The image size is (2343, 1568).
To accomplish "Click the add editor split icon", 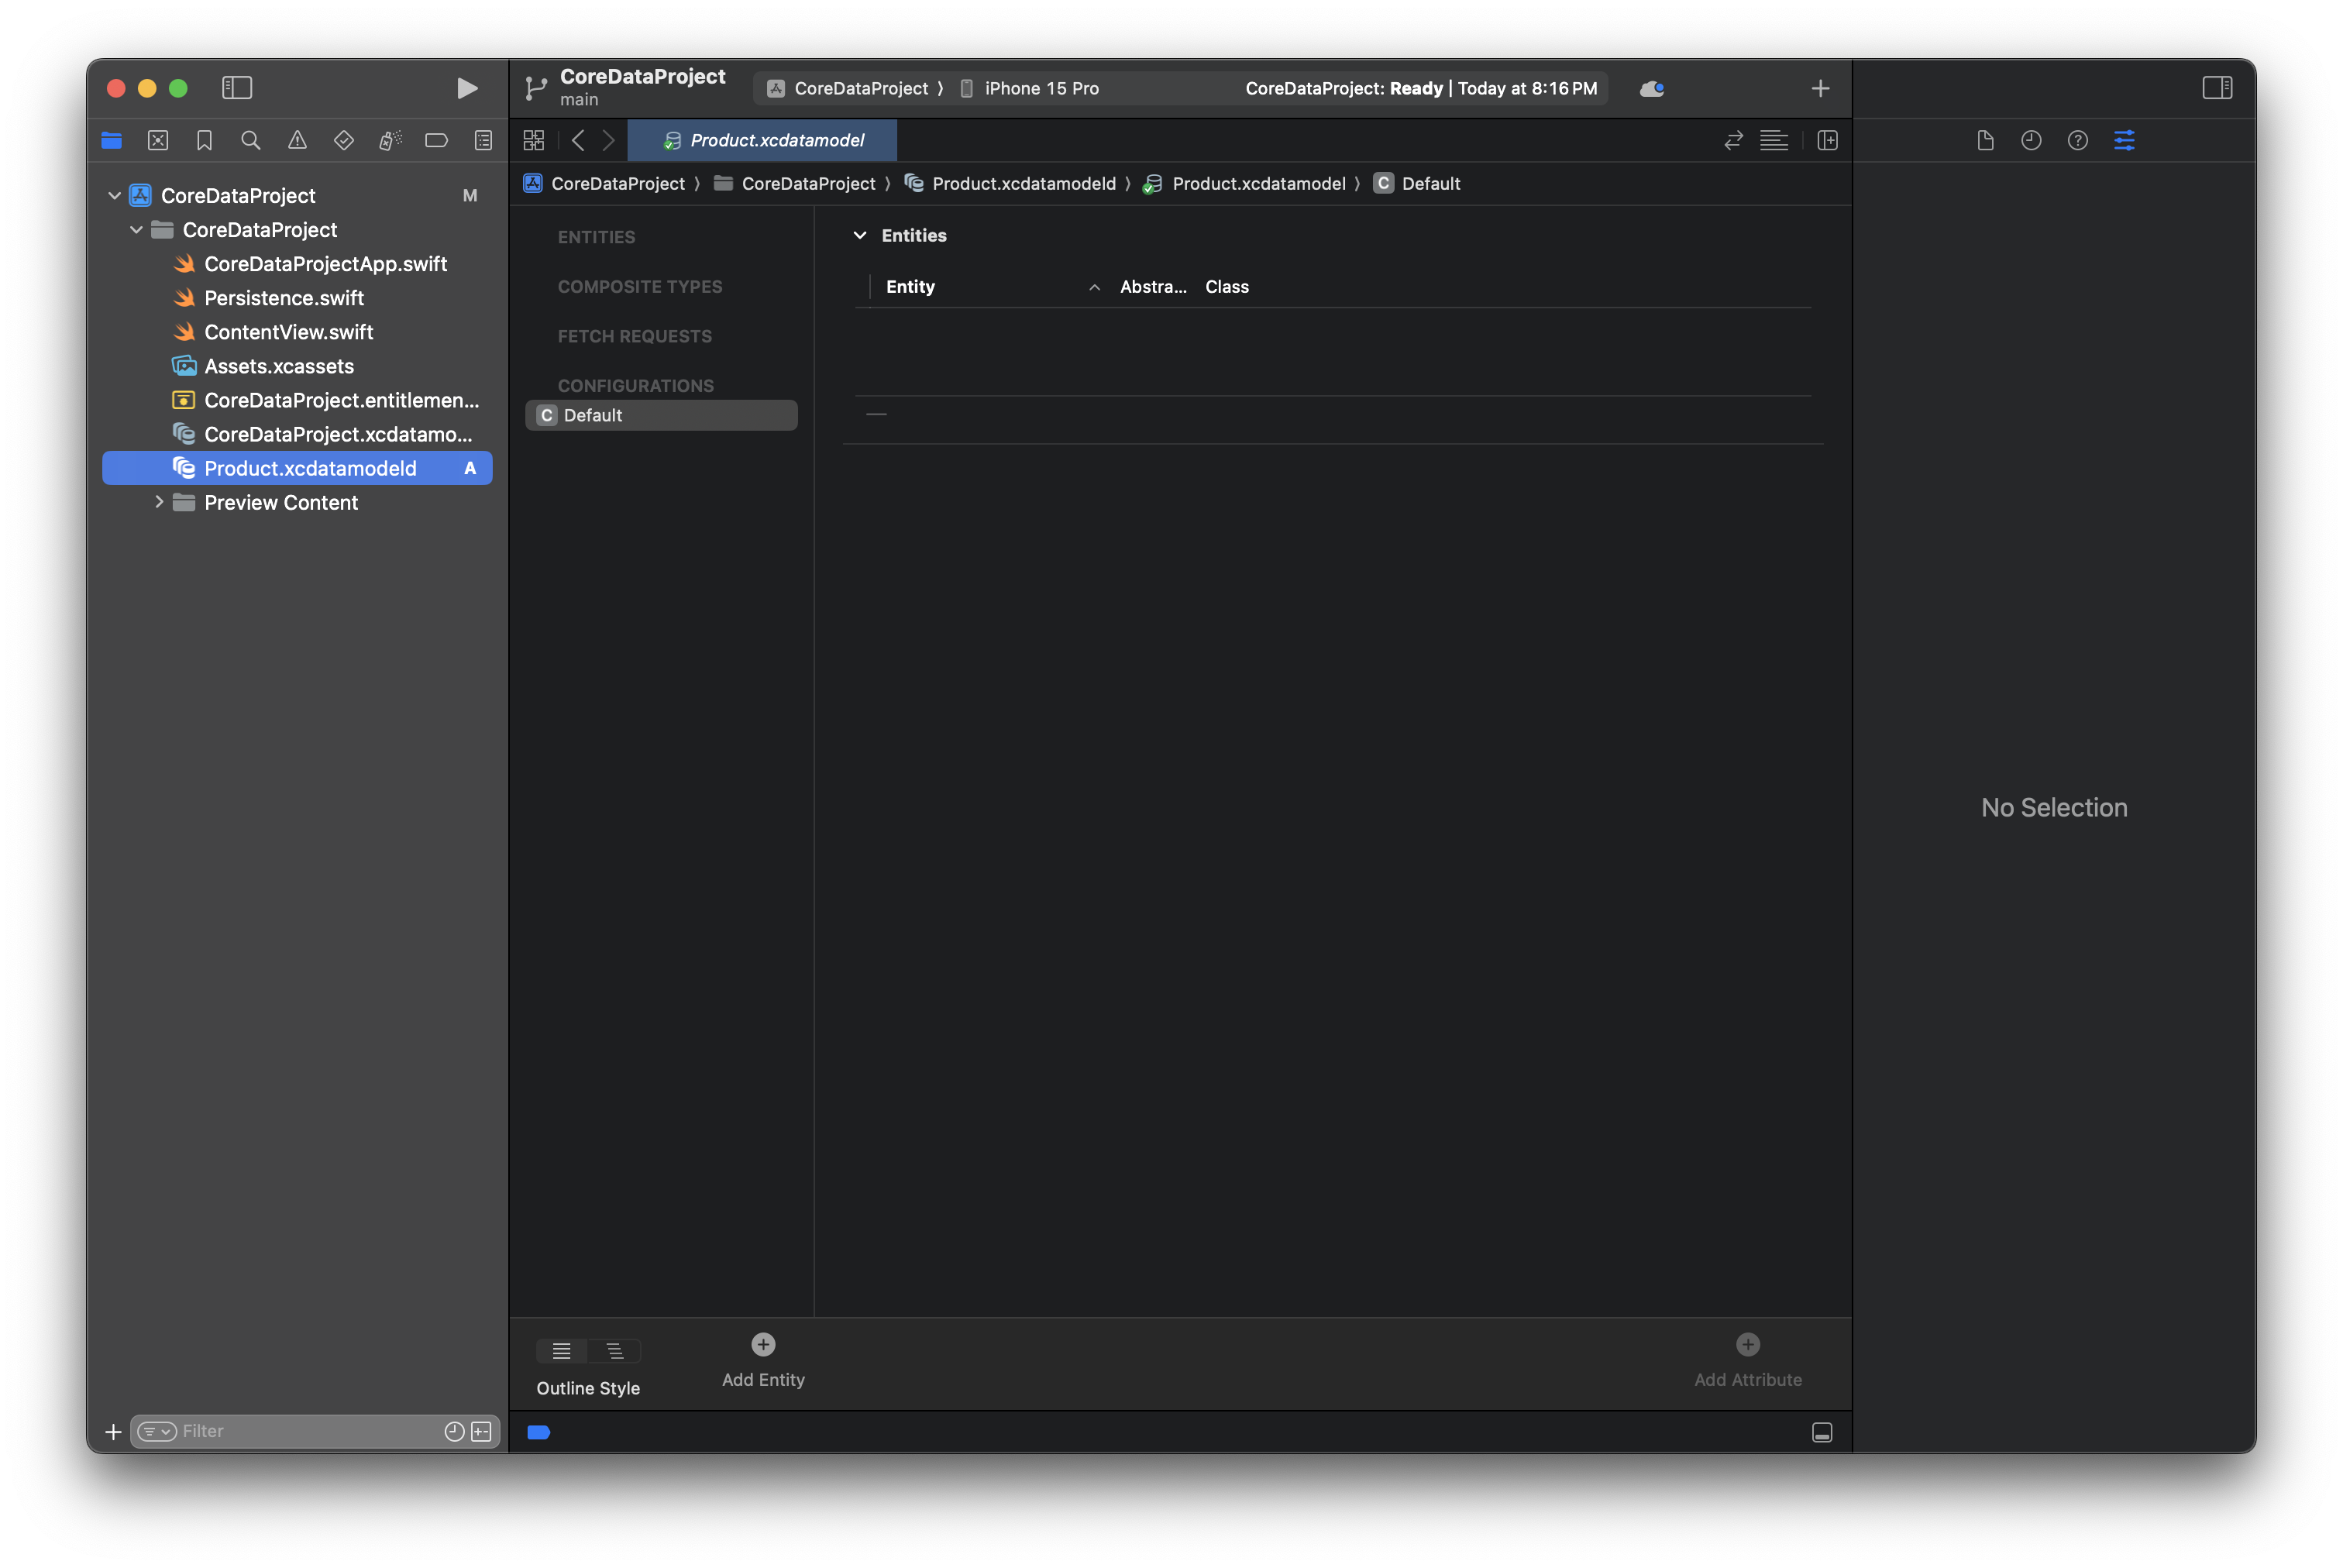I will coord(1827,141).
